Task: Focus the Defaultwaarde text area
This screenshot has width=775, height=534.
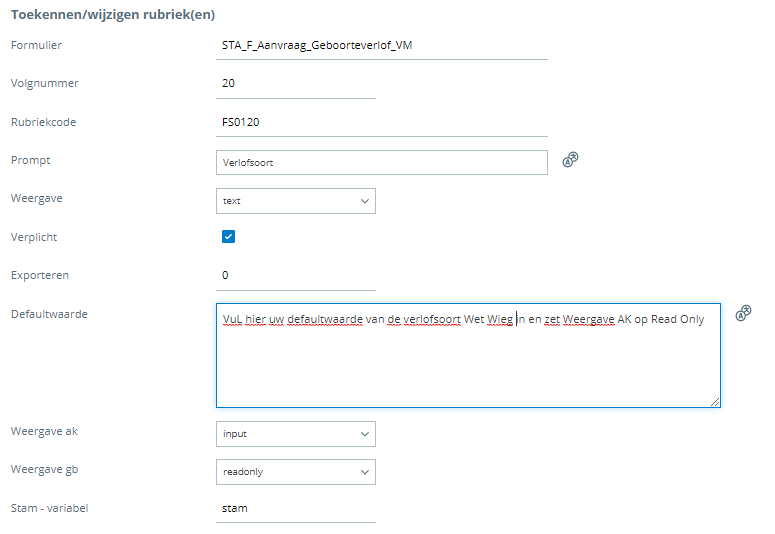Action: coord(467,360)
